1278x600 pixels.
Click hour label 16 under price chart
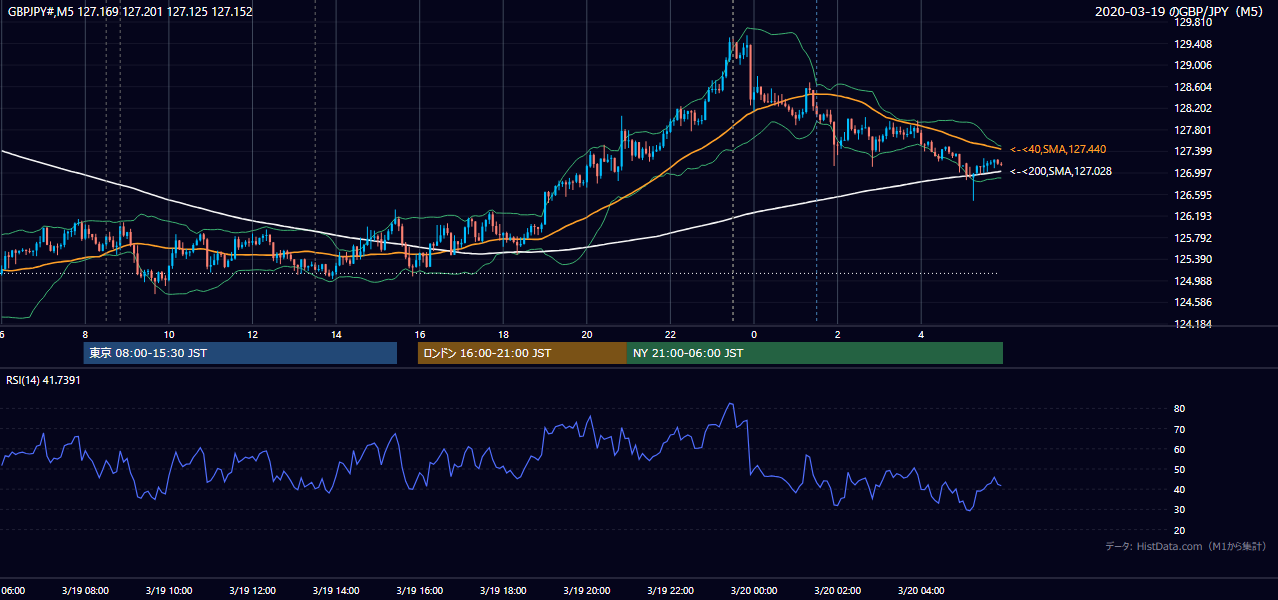pyautogui.click(x=420, y=335)
